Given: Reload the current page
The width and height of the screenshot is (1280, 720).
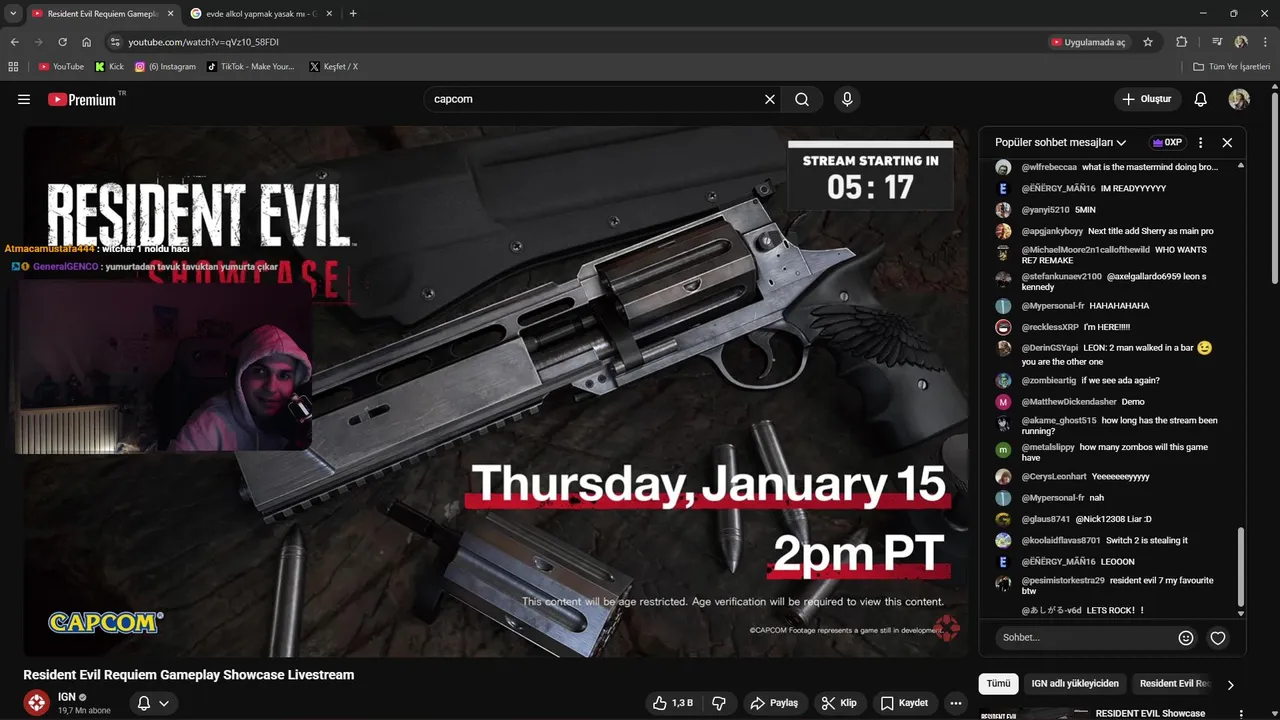Looking at the screenshot, I should pyautogui.click(x=62, y=42).
